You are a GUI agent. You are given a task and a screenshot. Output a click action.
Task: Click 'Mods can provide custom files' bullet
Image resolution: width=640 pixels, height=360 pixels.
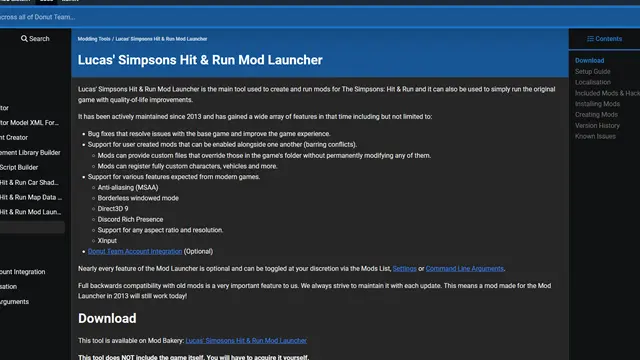point(264,156)
